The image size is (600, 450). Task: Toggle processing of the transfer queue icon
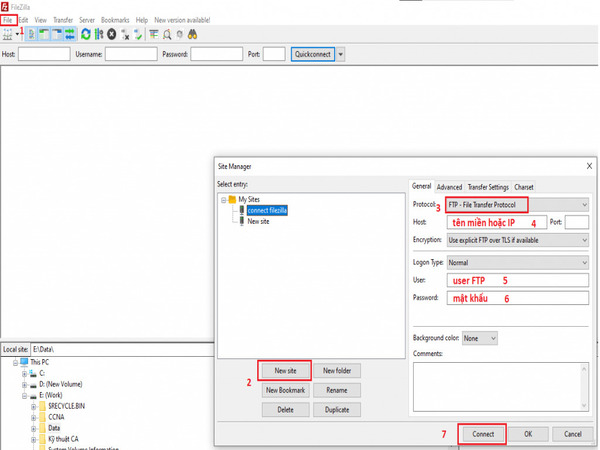(x=98, y=33)
